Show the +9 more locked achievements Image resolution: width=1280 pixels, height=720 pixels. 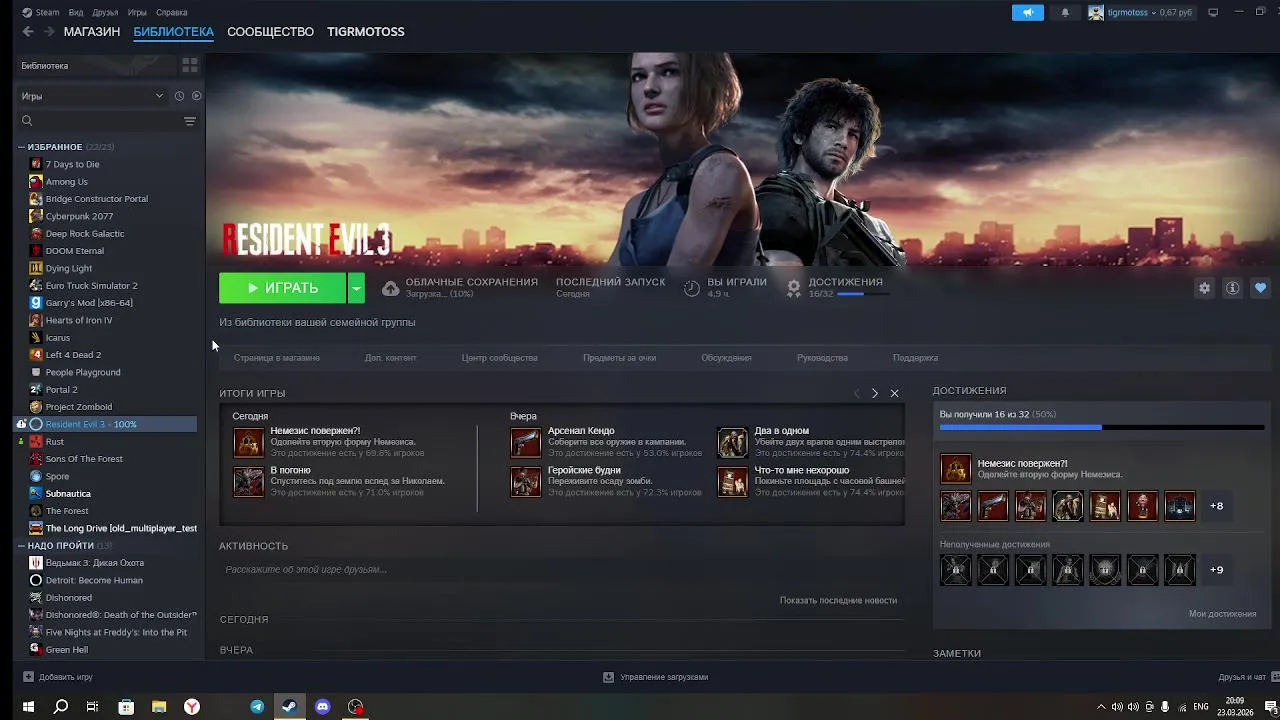(x=1216, y=570)
